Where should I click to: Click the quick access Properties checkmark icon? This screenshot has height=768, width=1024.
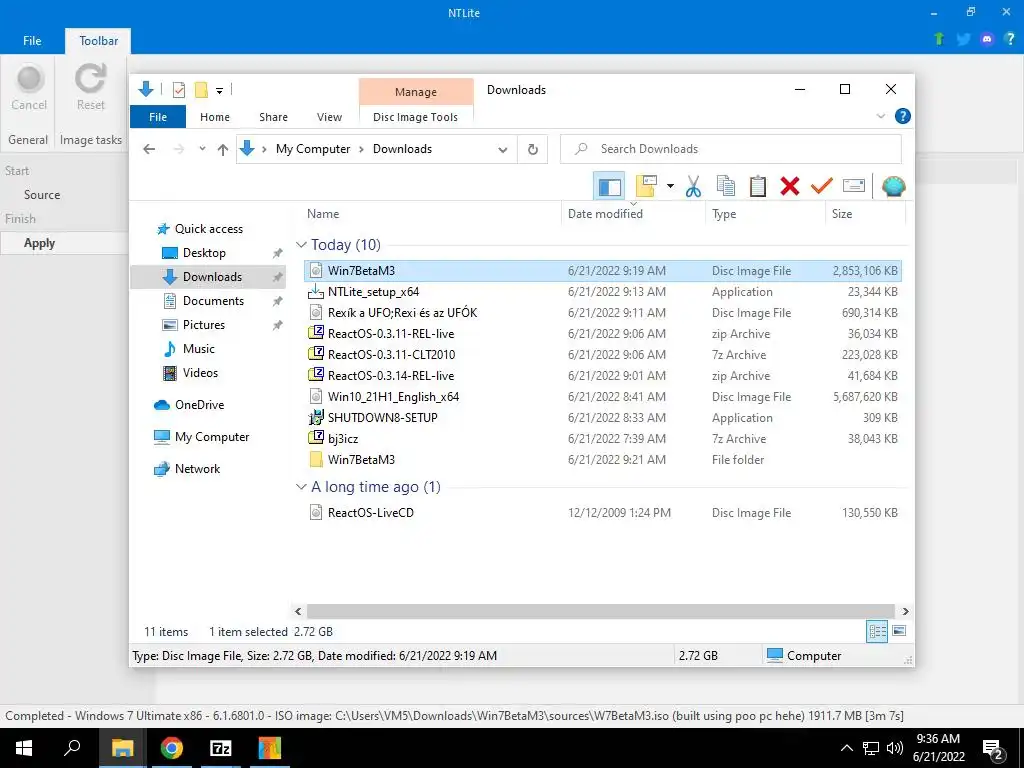click(179, 90)
